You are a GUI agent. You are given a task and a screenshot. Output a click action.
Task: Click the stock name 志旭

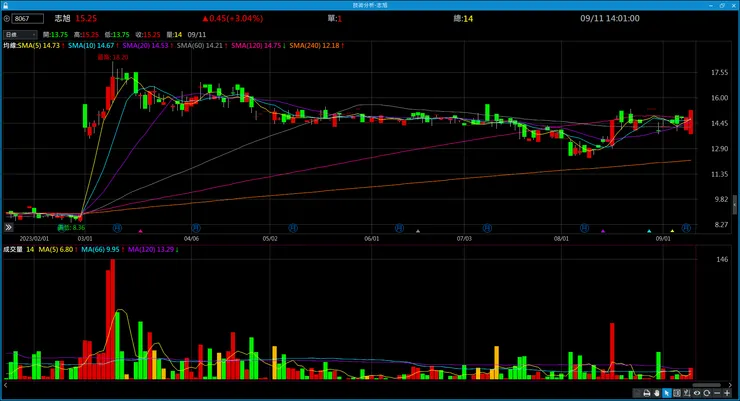pyautogui.click(x=62, y=18)
